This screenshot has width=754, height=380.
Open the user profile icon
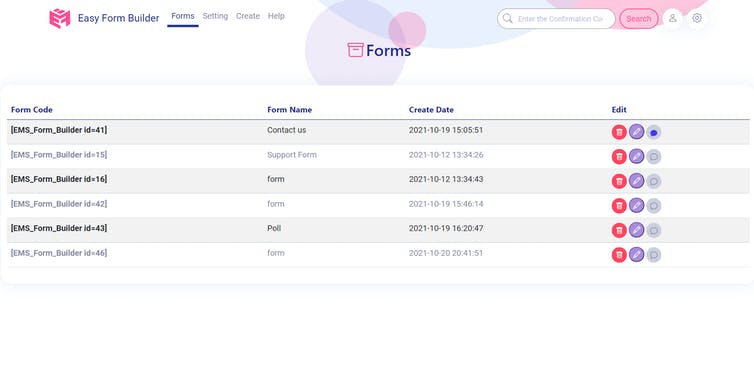pos(672,18)
